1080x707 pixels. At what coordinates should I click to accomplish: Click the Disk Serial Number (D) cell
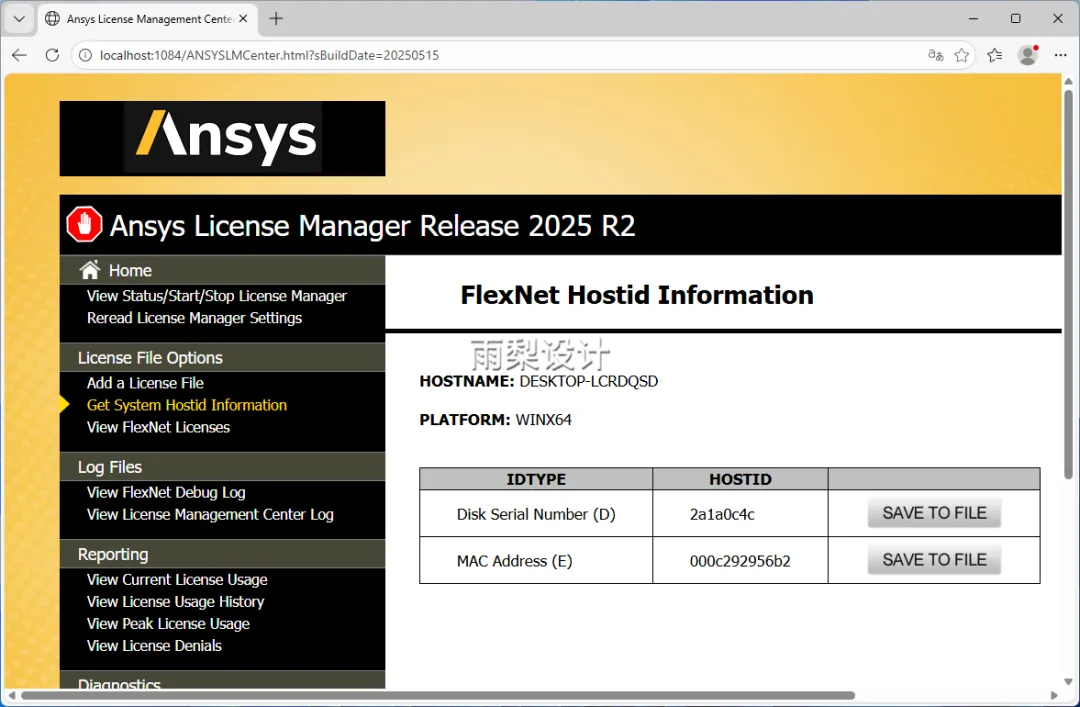(x=536, y=514)
